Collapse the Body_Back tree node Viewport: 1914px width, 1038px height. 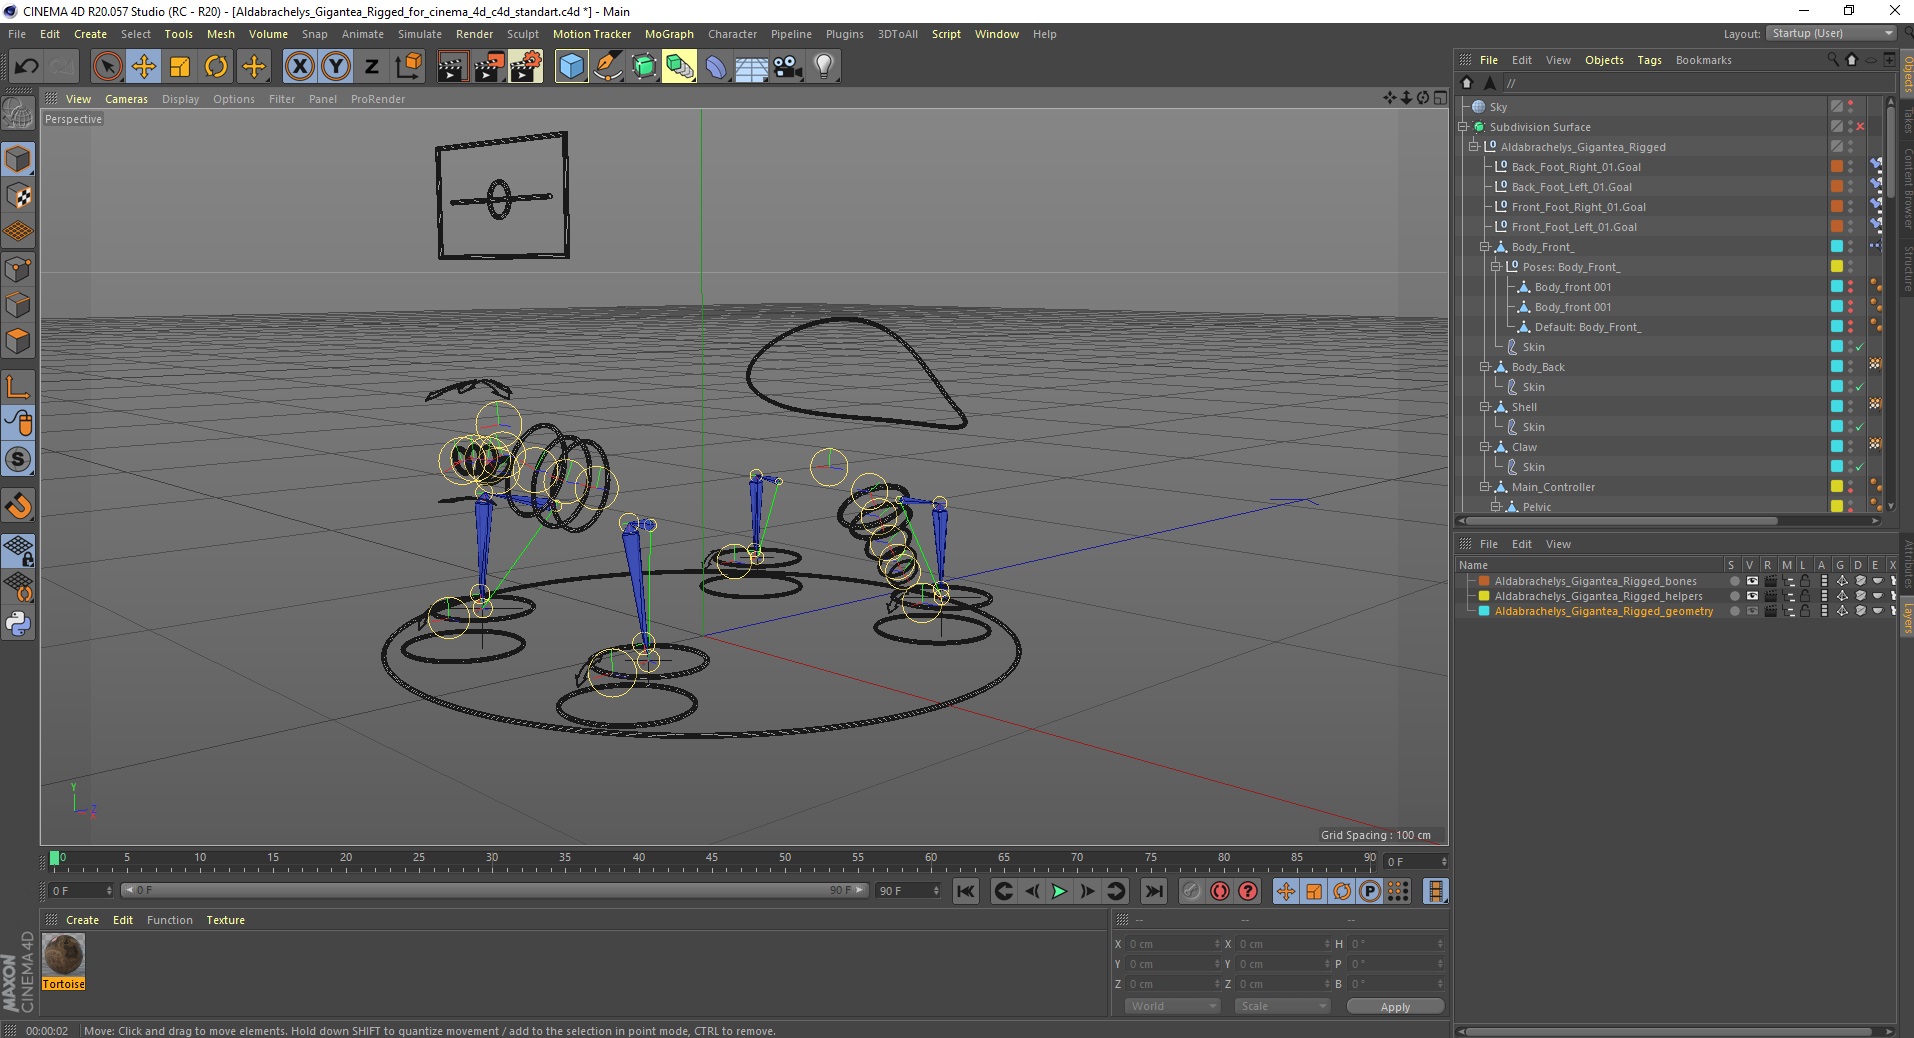coord(1485,367)
